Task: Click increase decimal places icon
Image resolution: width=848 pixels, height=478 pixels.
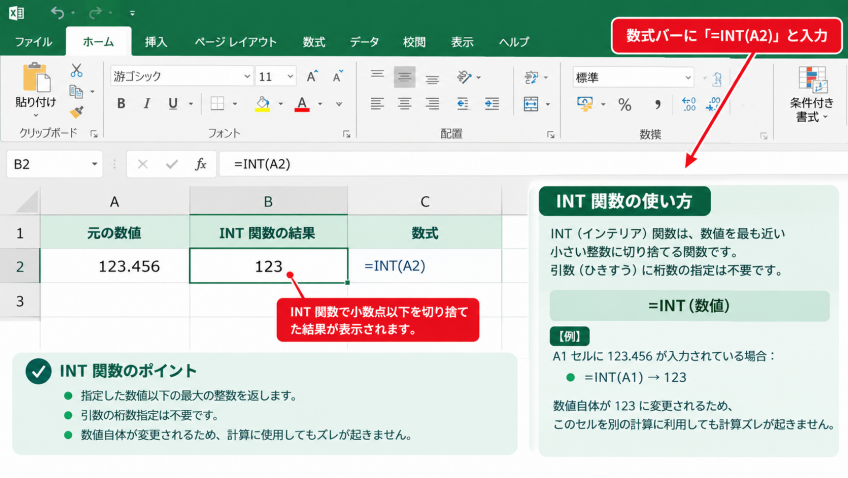Action: [688, 104]
